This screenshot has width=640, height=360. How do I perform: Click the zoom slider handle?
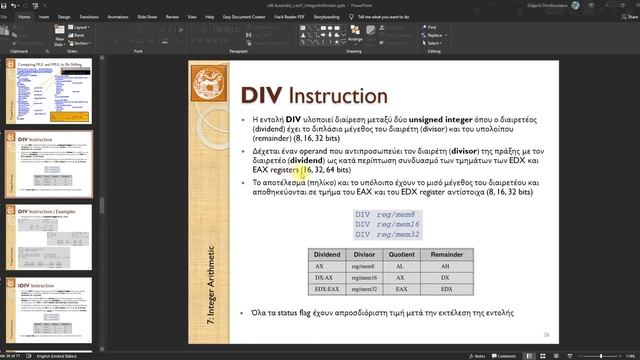(601, 356)
